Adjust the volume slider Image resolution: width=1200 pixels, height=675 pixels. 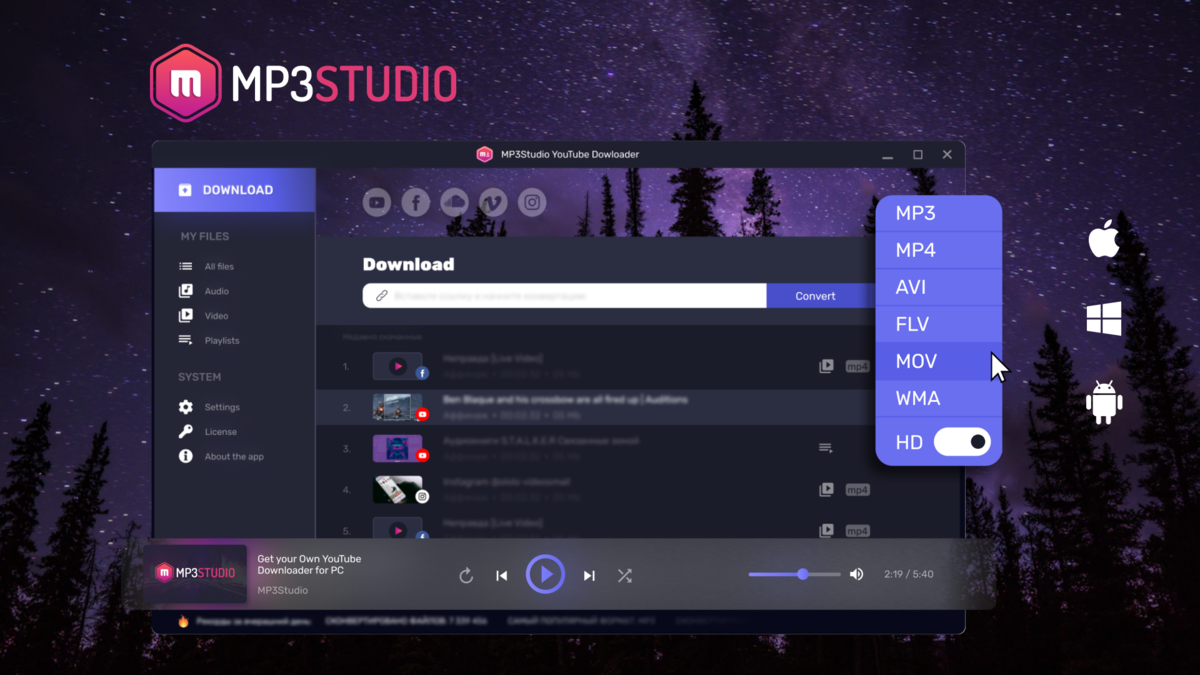802,575
